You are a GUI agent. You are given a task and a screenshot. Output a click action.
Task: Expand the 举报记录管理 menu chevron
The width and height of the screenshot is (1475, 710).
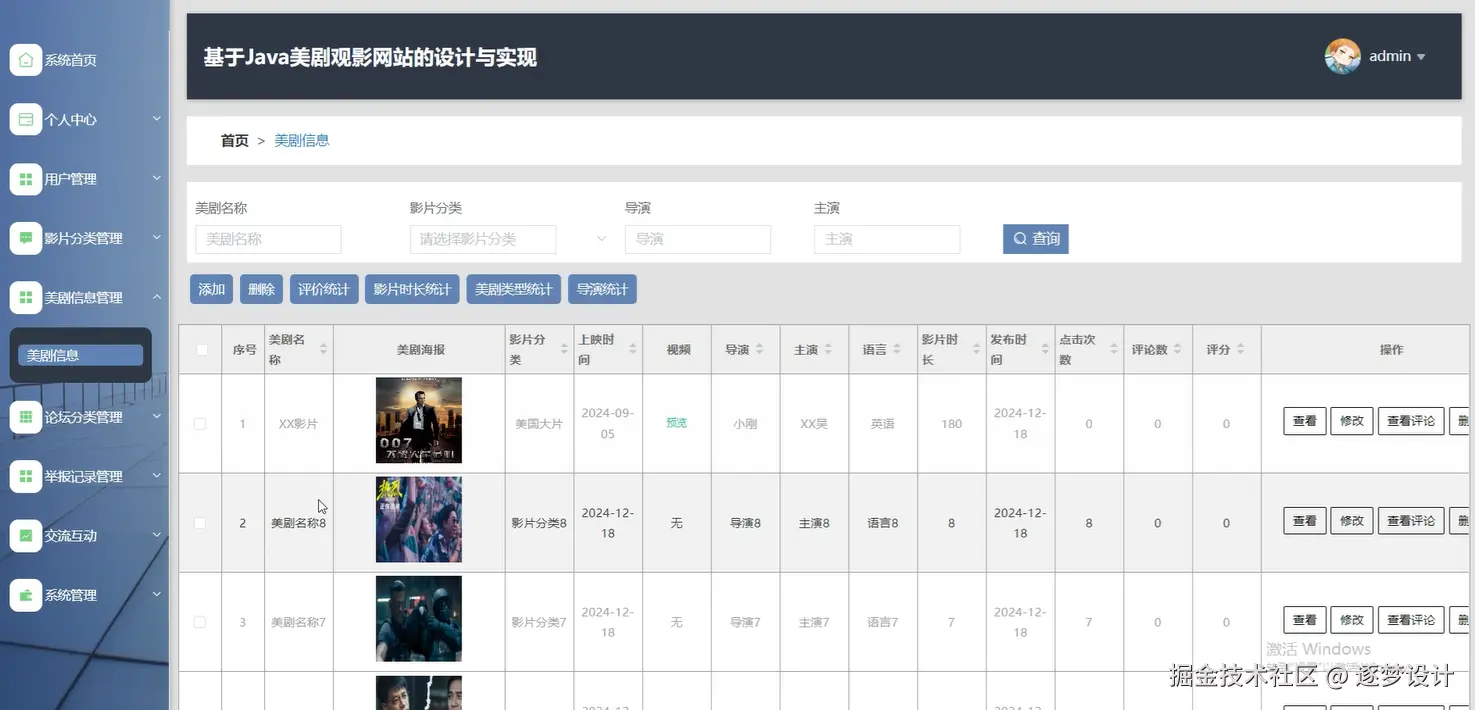pyautogui.click(x=156, y=476)
